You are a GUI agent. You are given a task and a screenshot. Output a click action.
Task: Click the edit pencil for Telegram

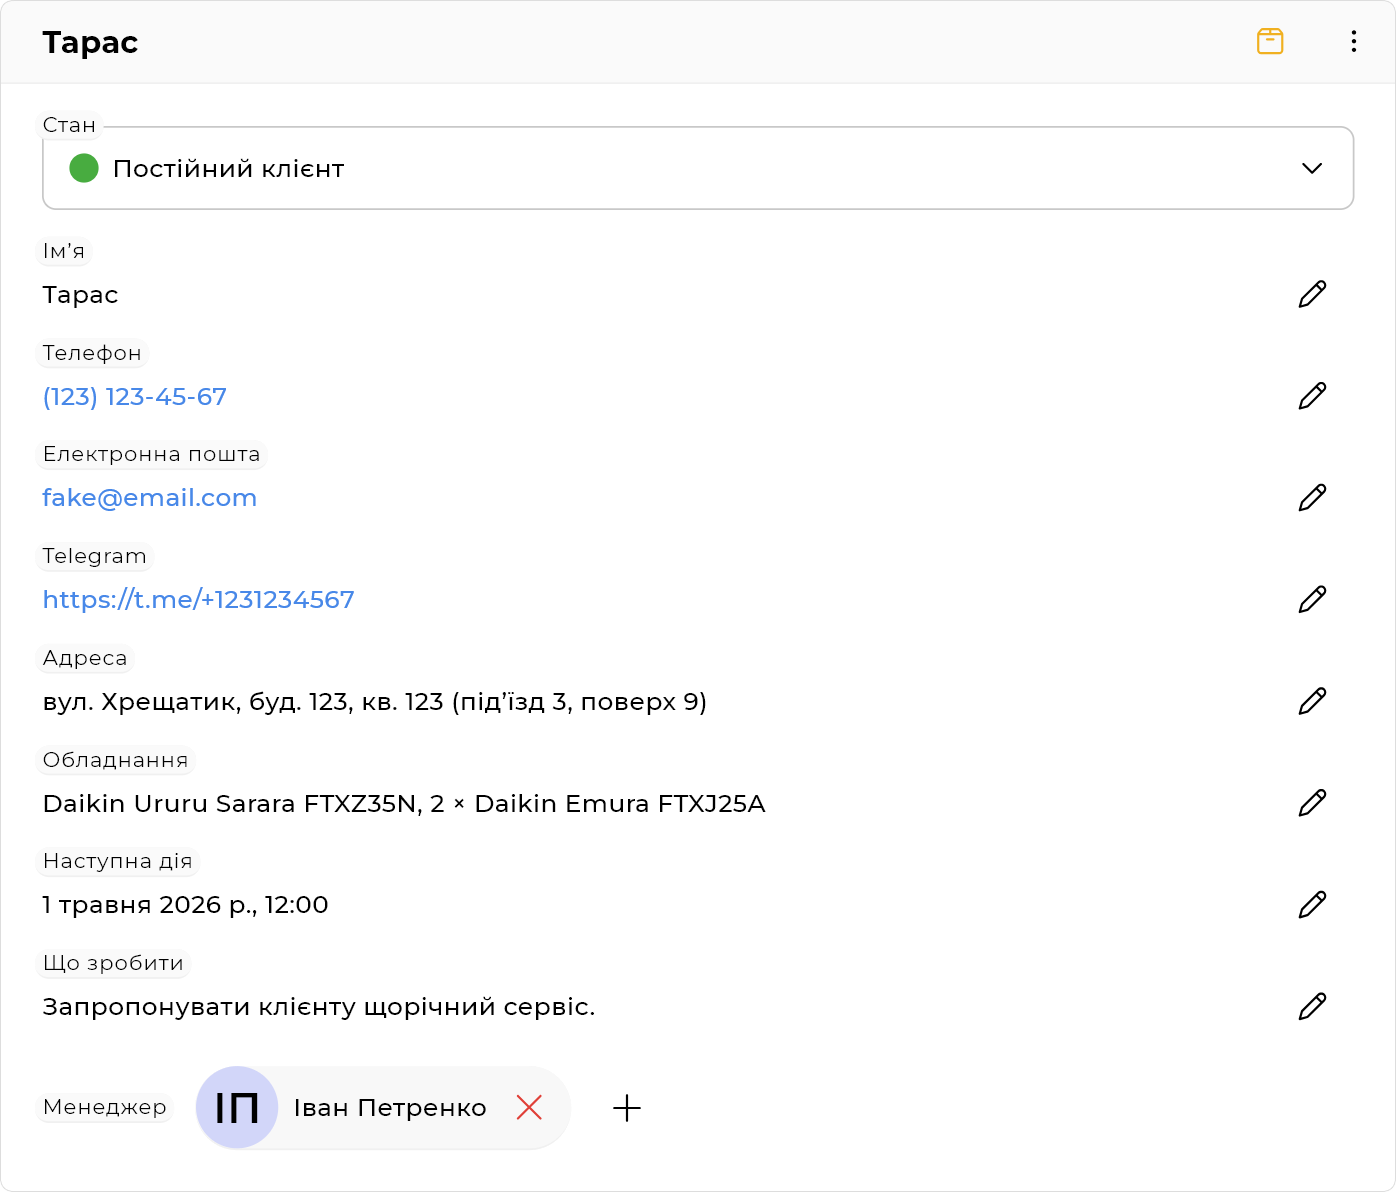pyautogui.click(x=1312, y=599)
